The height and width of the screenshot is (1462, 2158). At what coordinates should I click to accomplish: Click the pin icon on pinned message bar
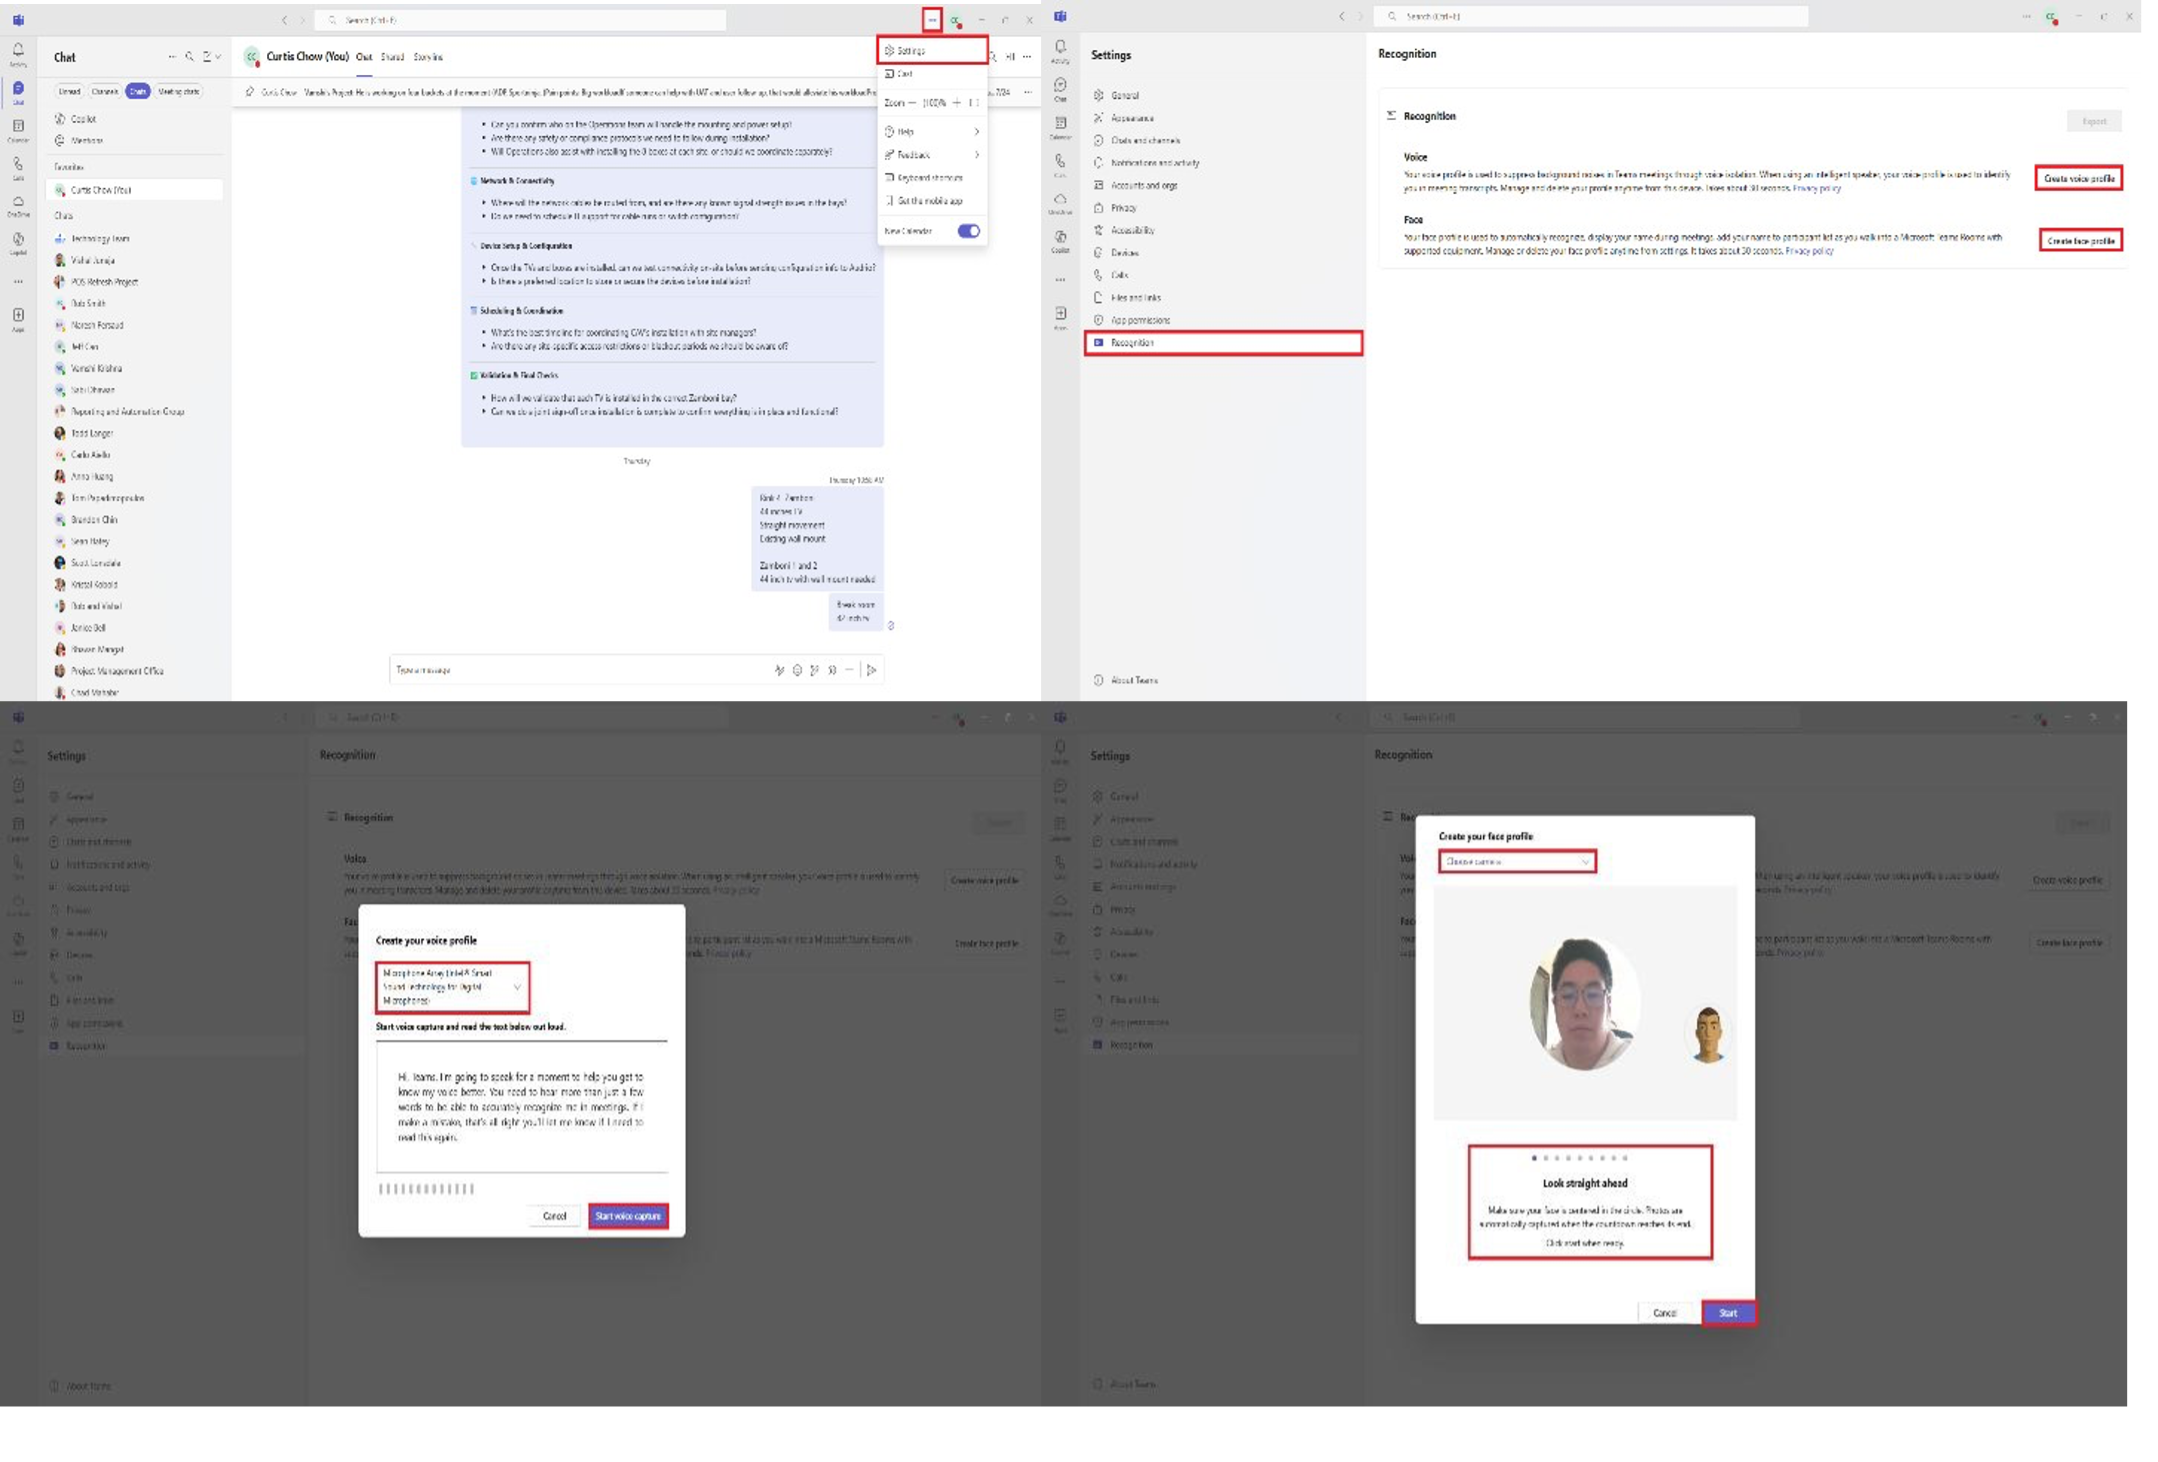[249, 92]
